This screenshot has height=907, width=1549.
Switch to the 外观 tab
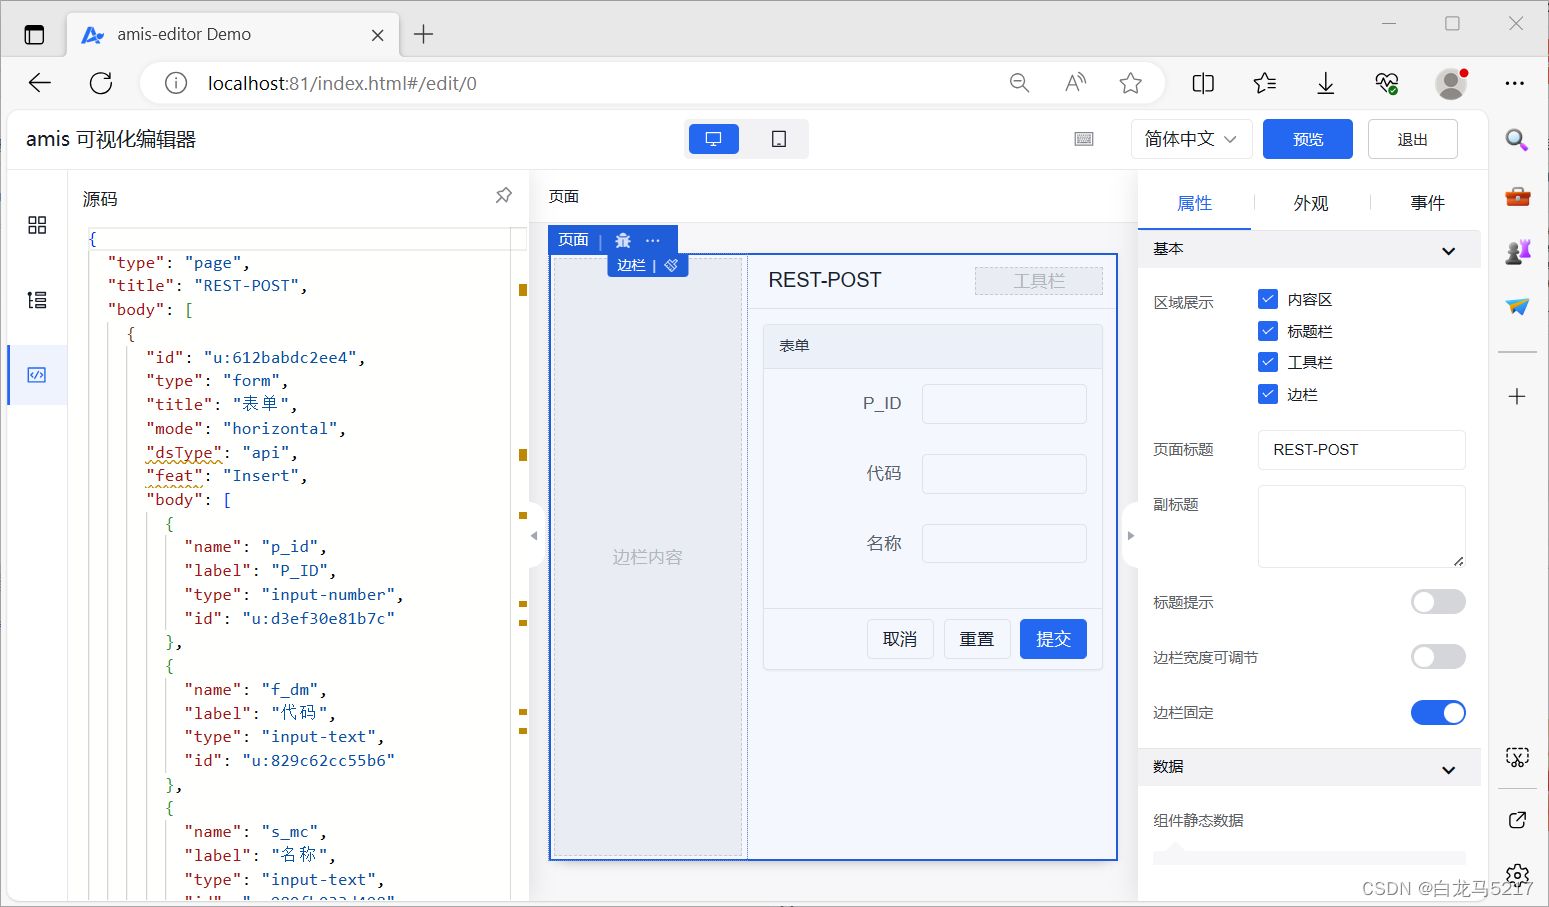click(1310, 203)
